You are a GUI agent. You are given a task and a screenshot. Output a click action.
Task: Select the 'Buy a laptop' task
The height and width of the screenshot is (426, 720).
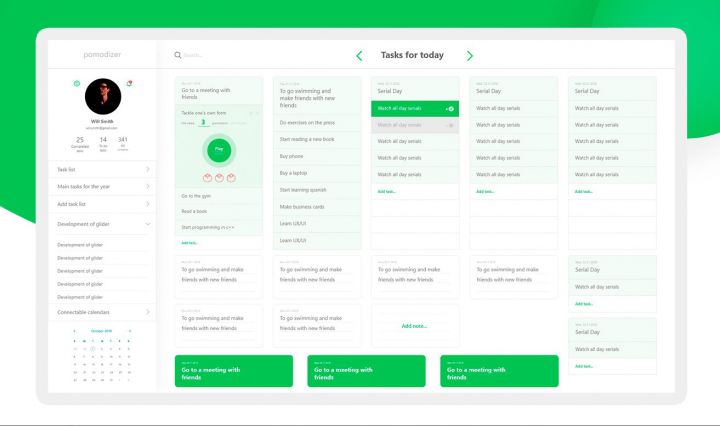tap(317, 173)
